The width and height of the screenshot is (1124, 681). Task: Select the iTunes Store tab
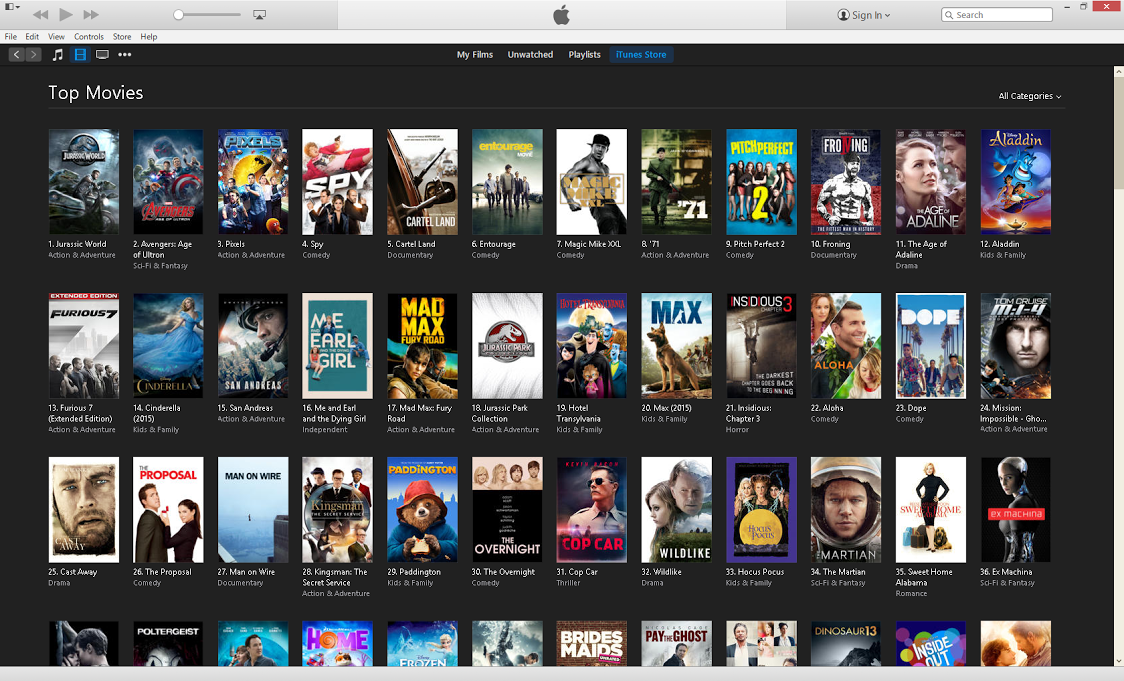[641, 54]
